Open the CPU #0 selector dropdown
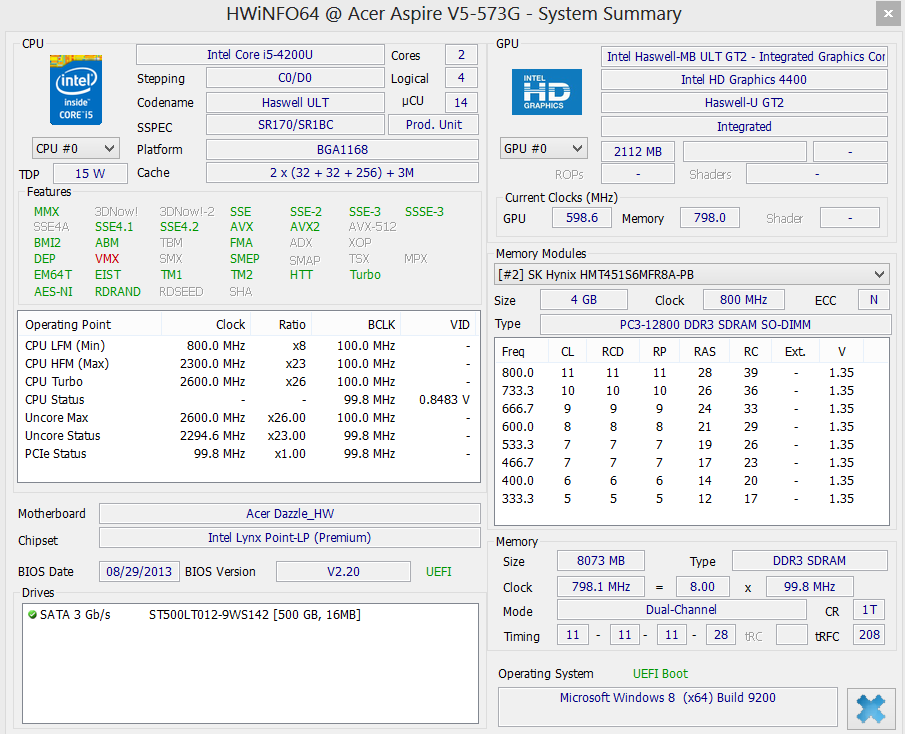905x734 pixels. click(76, 148)
